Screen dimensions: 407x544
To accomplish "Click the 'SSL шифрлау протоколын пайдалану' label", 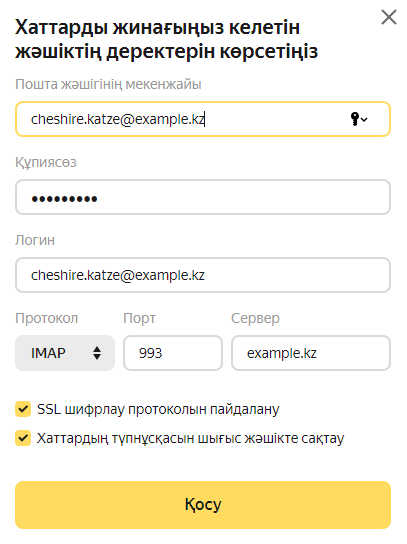I will (158, 409).
